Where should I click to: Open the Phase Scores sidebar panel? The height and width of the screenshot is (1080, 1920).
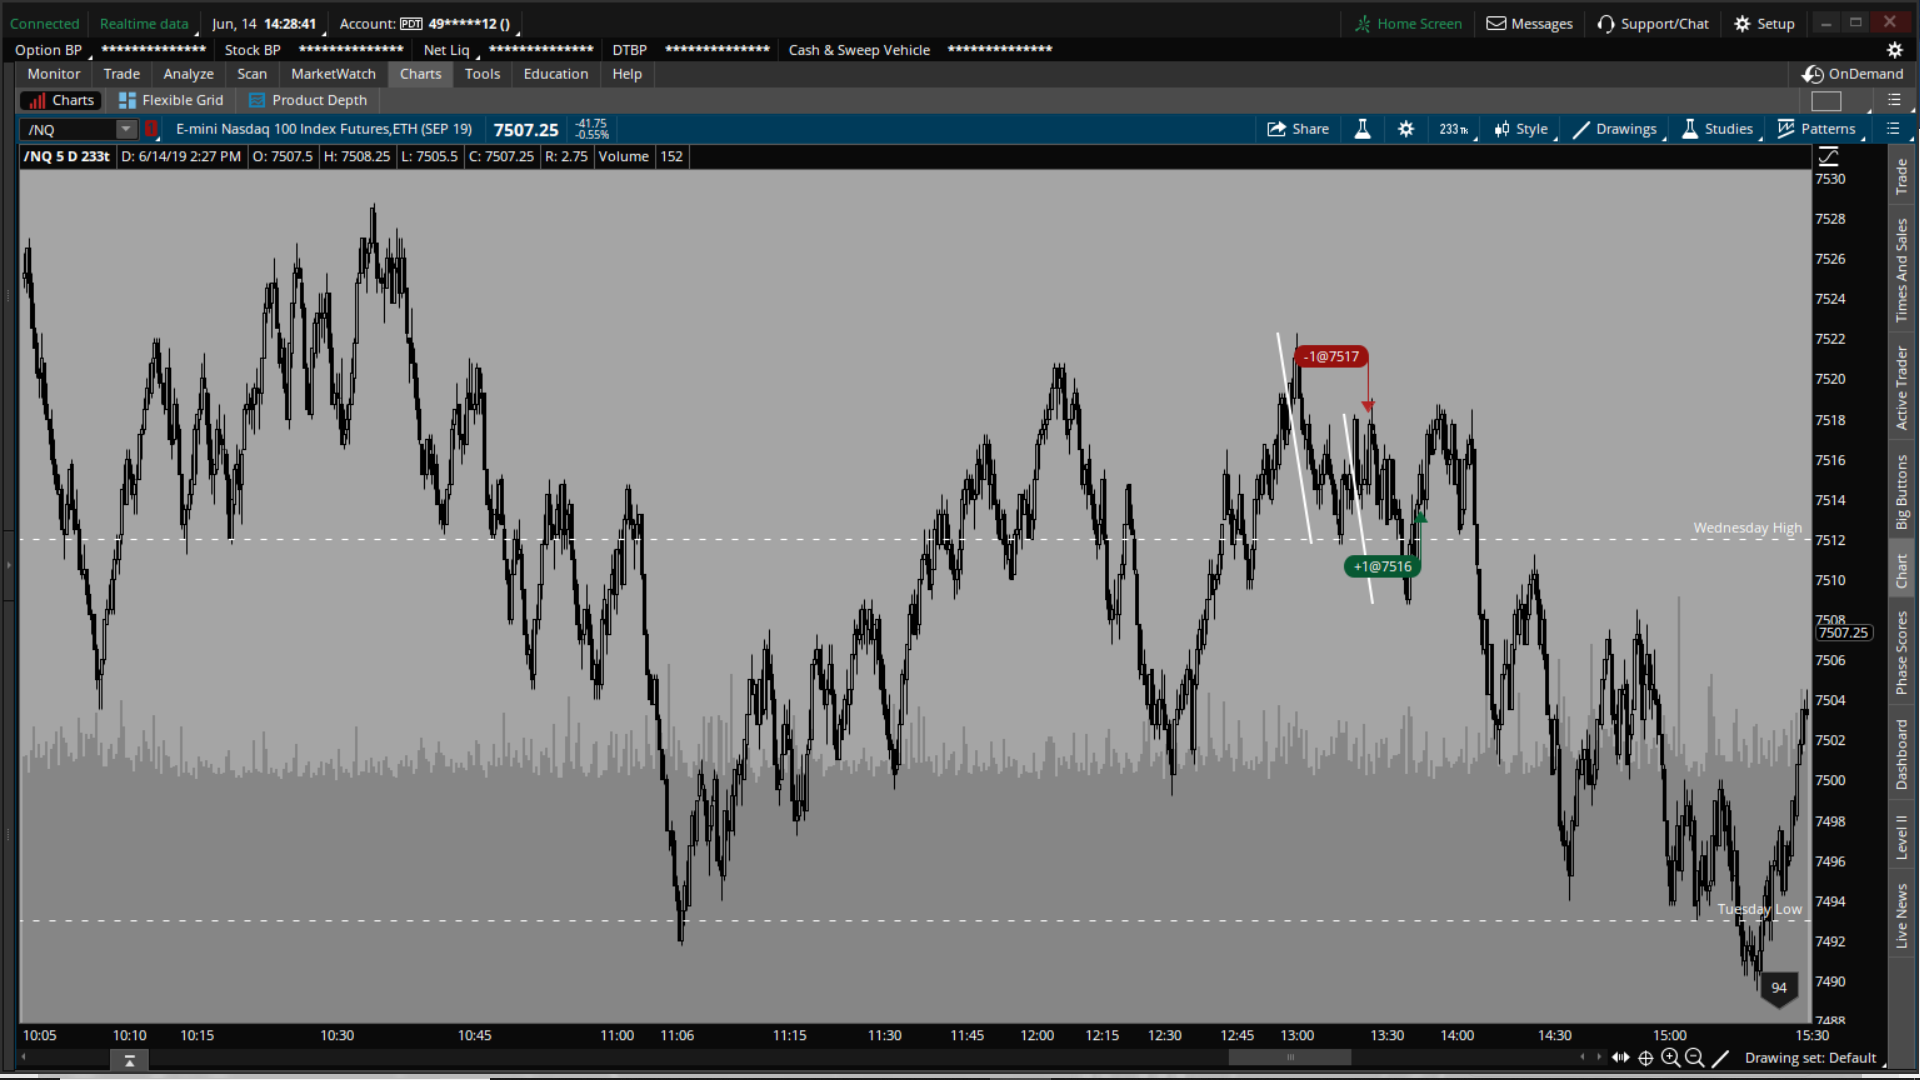coord(1902,652)
